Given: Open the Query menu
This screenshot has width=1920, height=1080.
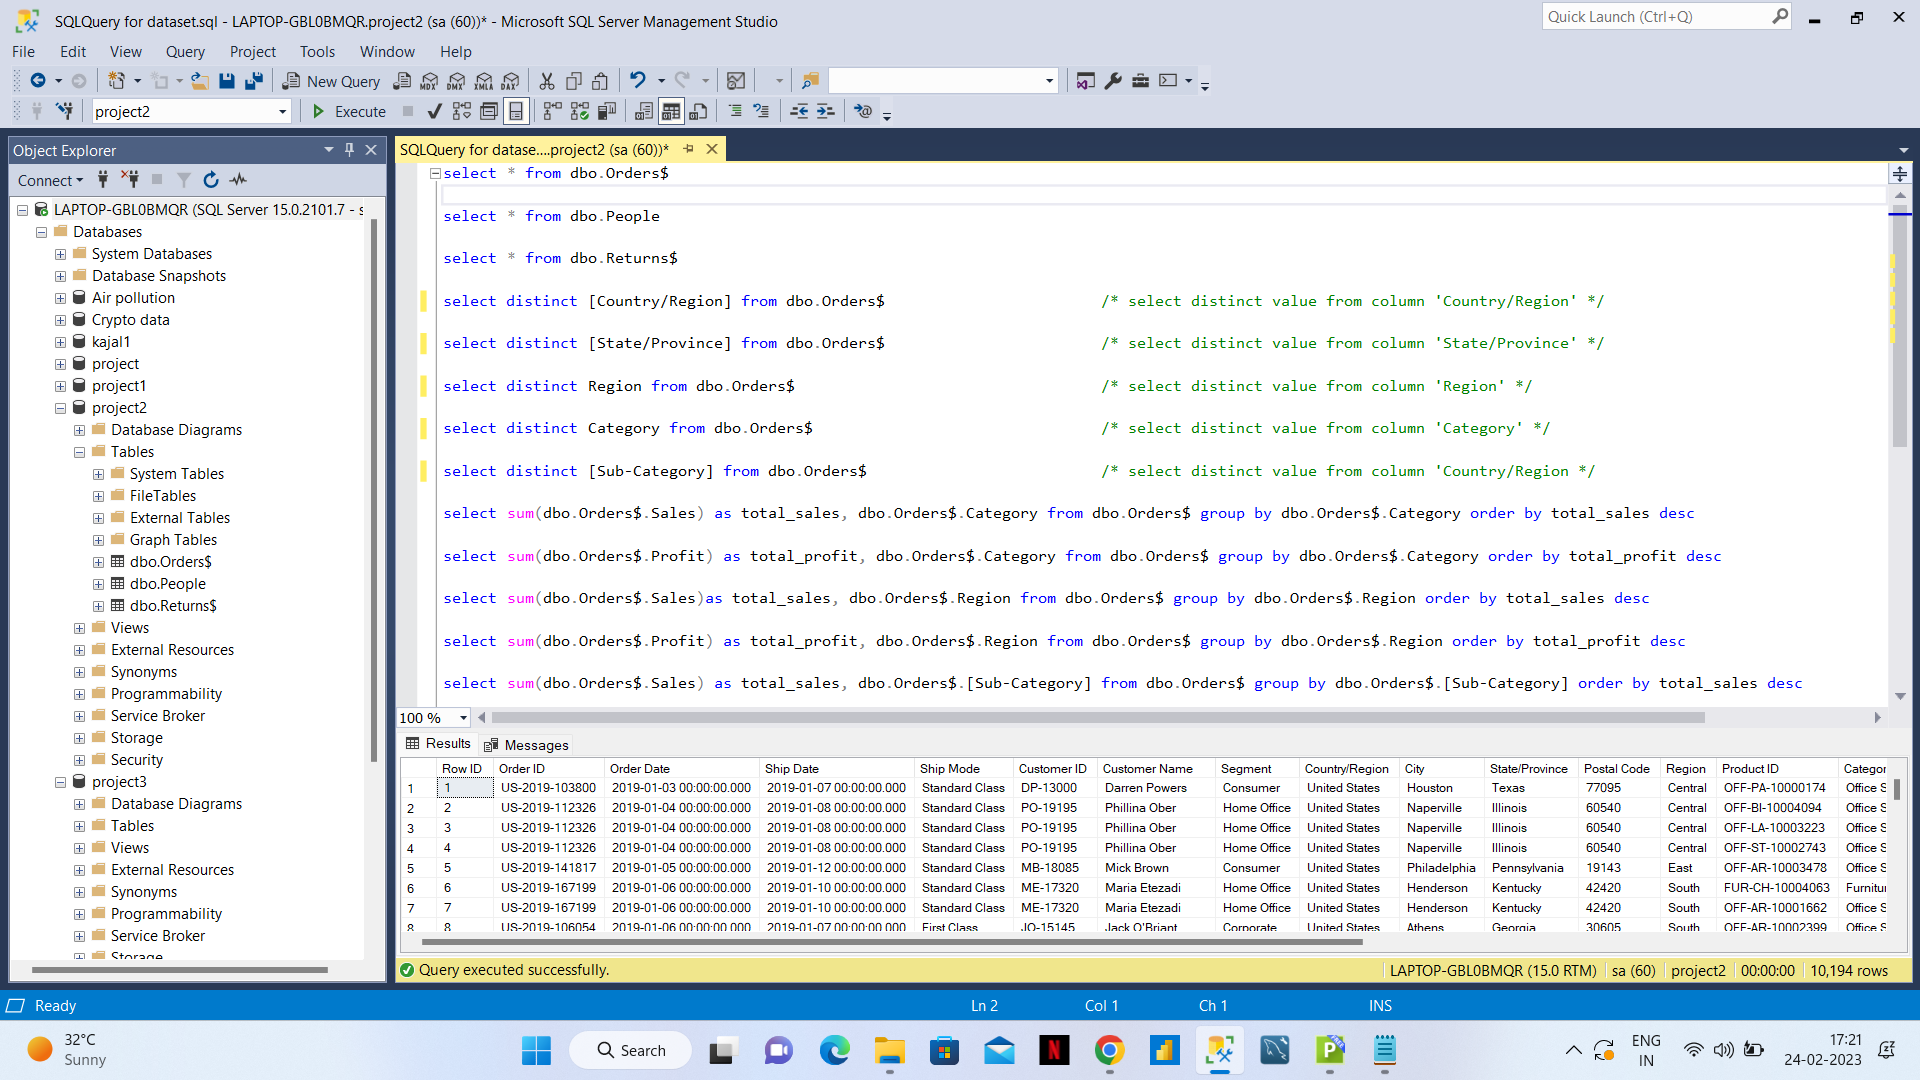Looking at the screenshot, I should (x=185, y=52).
